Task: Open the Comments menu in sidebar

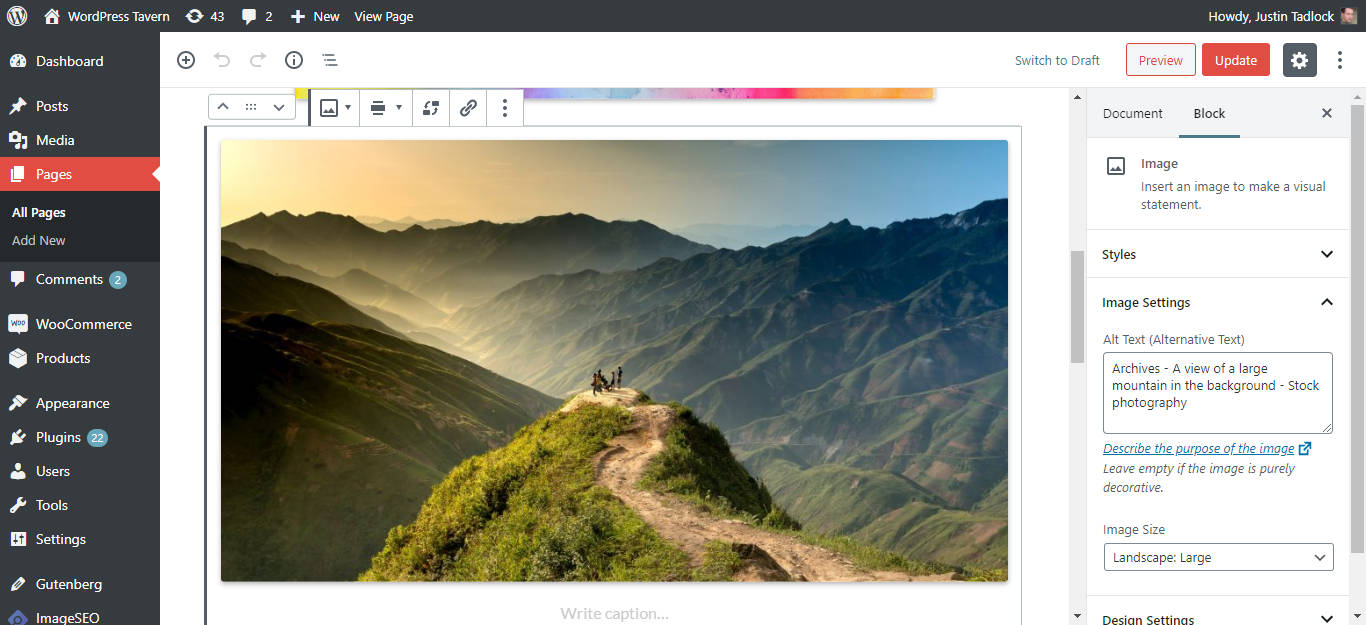Action: [x=68, y=279]
